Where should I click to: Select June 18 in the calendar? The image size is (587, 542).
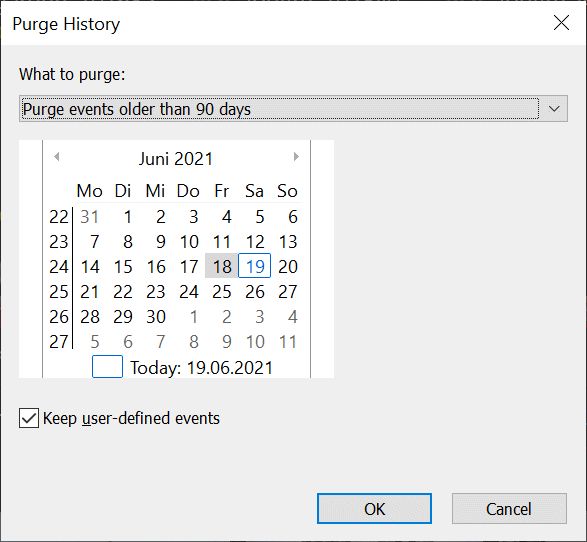tap(222, 266)
